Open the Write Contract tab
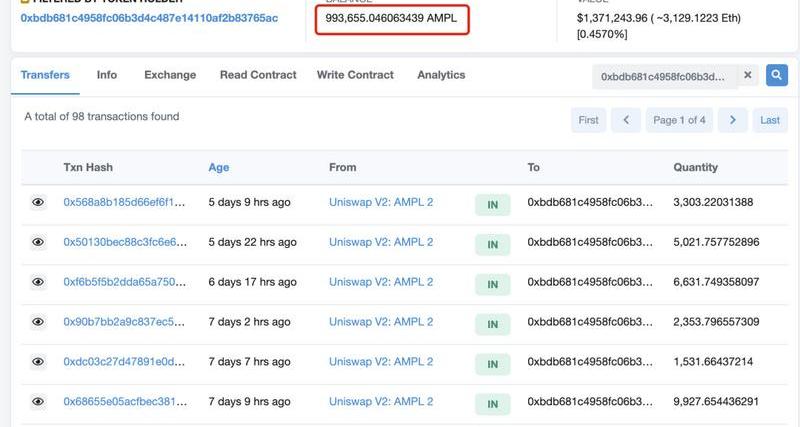The height and width of the screenshot is (427, 800). 355,75
